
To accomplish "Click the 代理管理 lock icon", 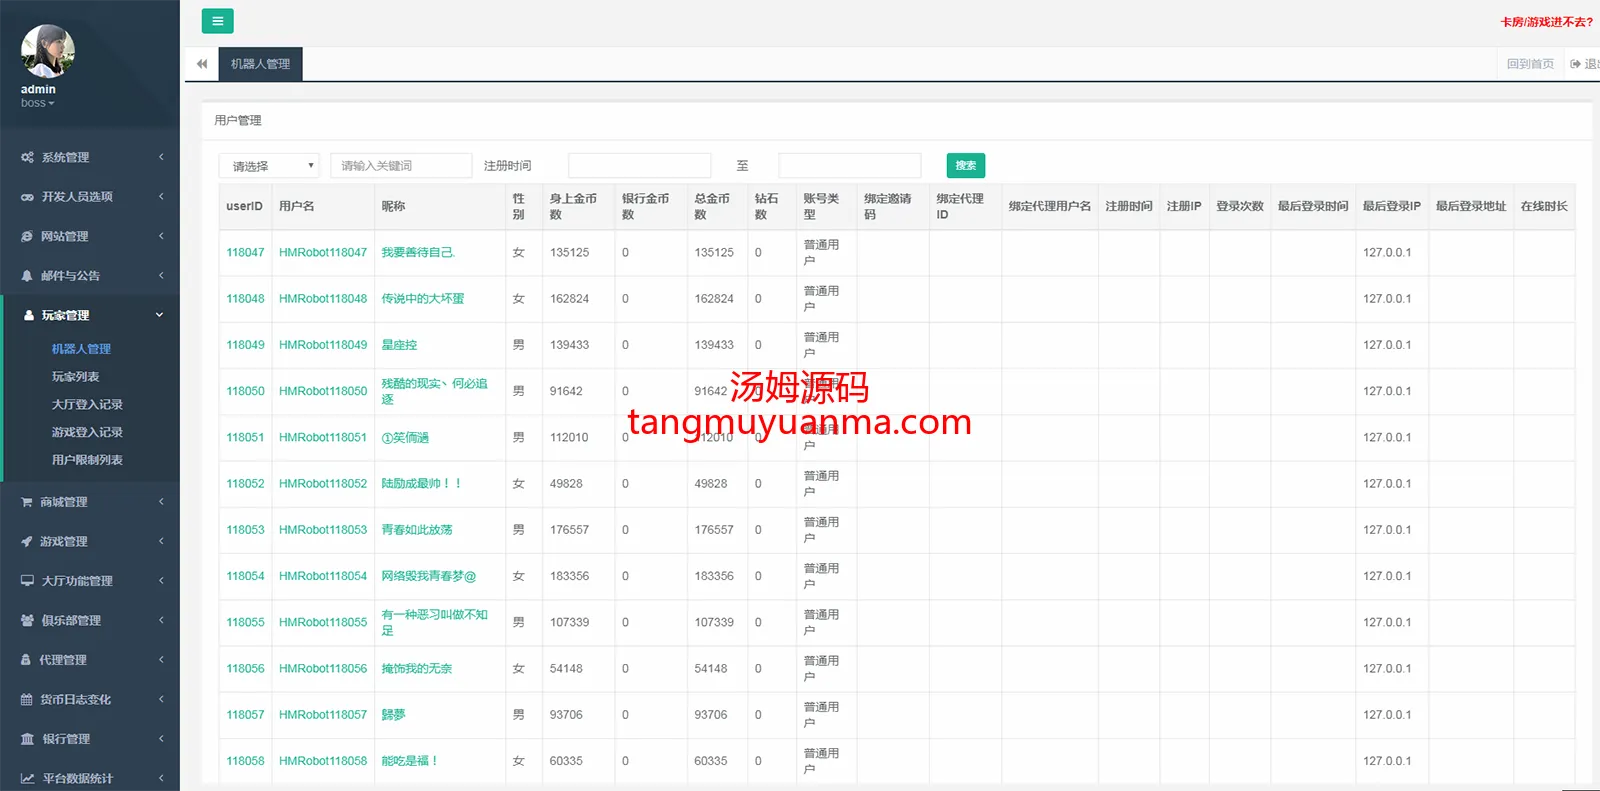I will pos(27,660).
